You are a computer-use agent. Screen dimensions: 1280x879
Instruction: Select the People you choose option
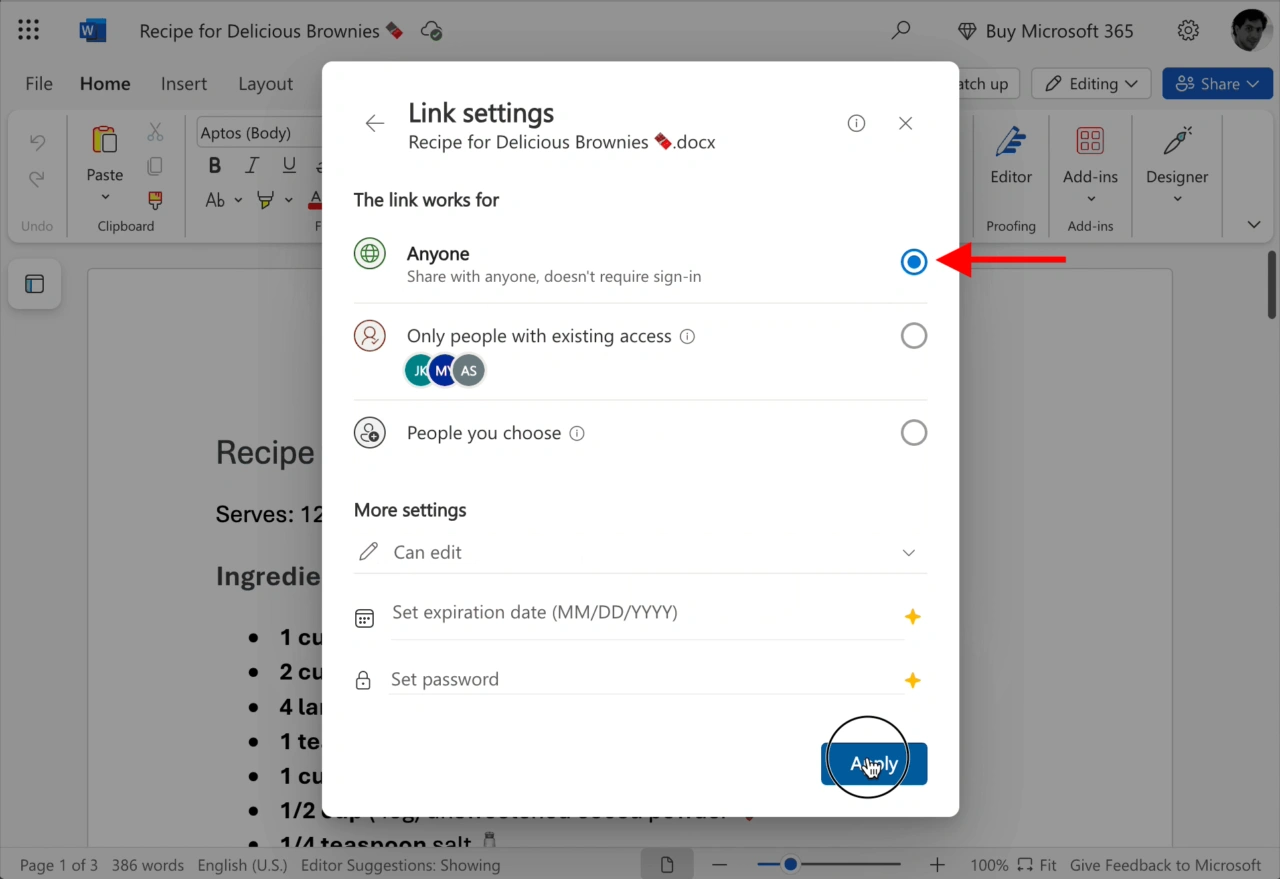(x=913, y=433)
